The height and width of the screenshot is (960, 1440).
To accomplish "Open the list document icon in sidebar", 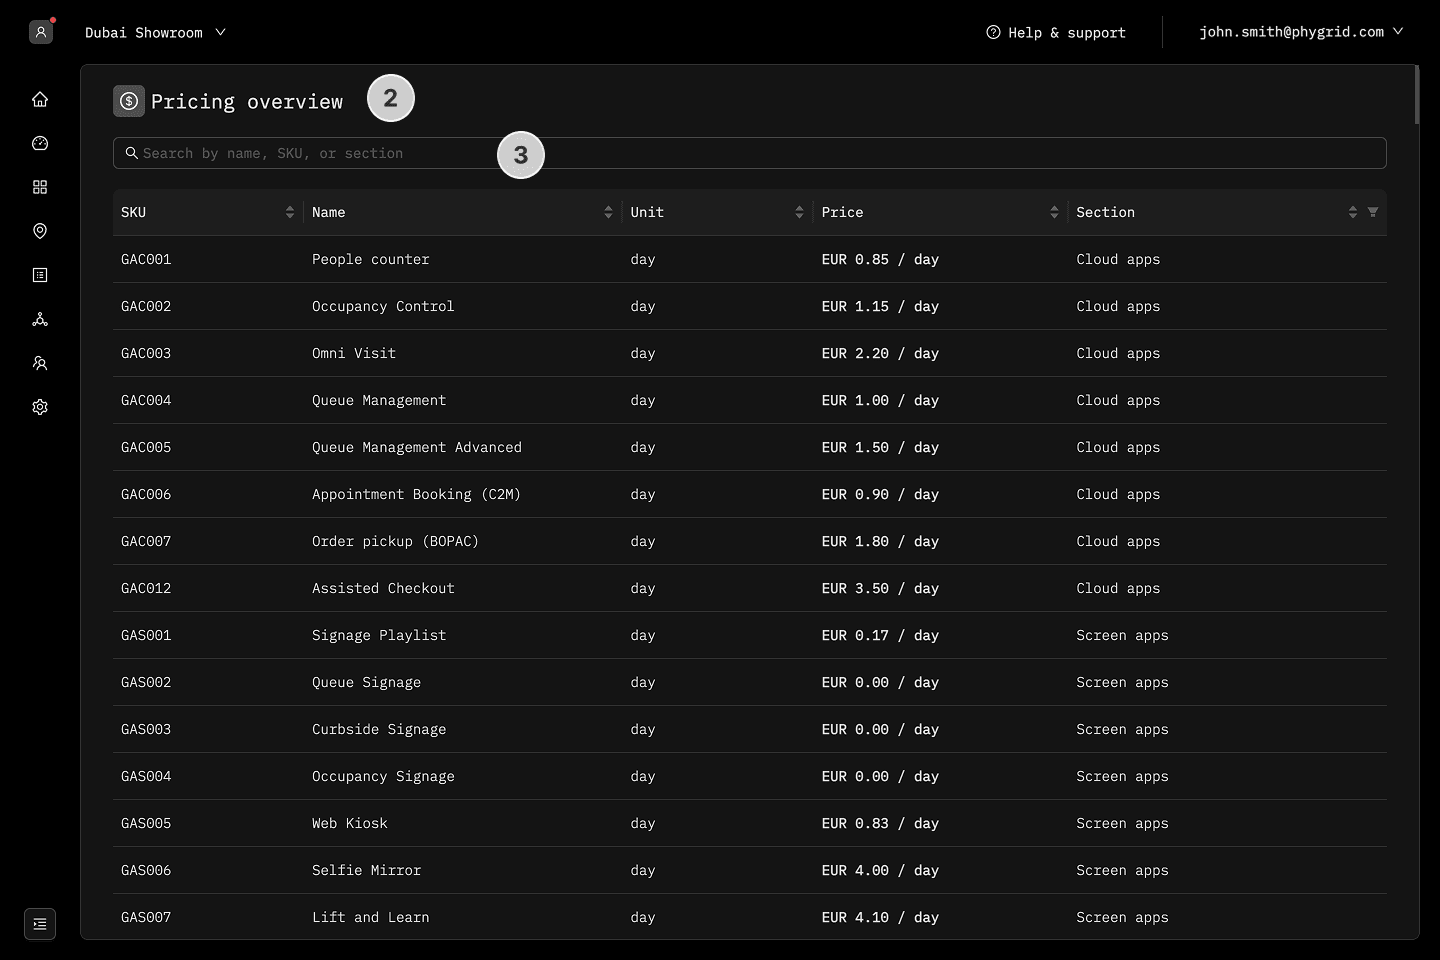I will pos(40,275).
